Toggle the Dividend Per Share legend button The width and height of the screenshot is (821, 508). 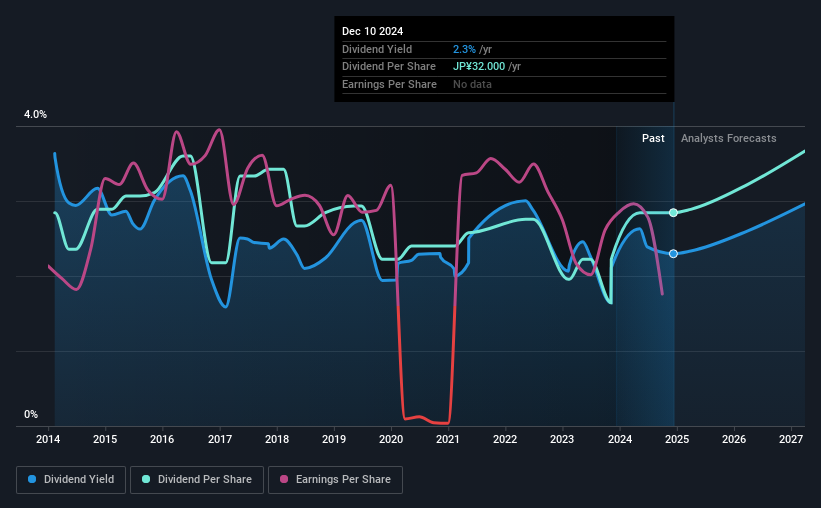[x=197, y=480]
